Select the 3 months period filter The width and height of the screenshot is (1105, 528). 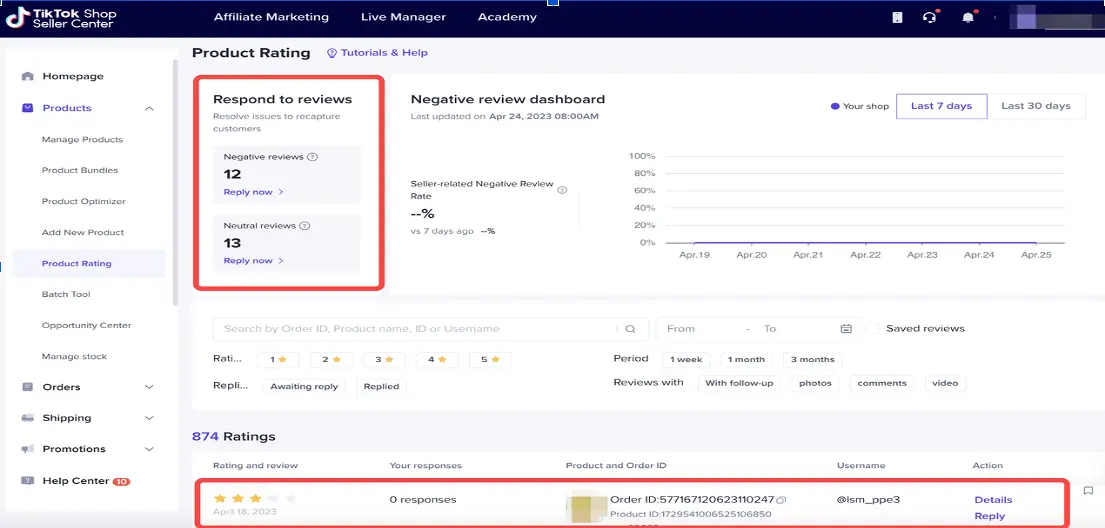pyautogui.click(x=813, y=360)
